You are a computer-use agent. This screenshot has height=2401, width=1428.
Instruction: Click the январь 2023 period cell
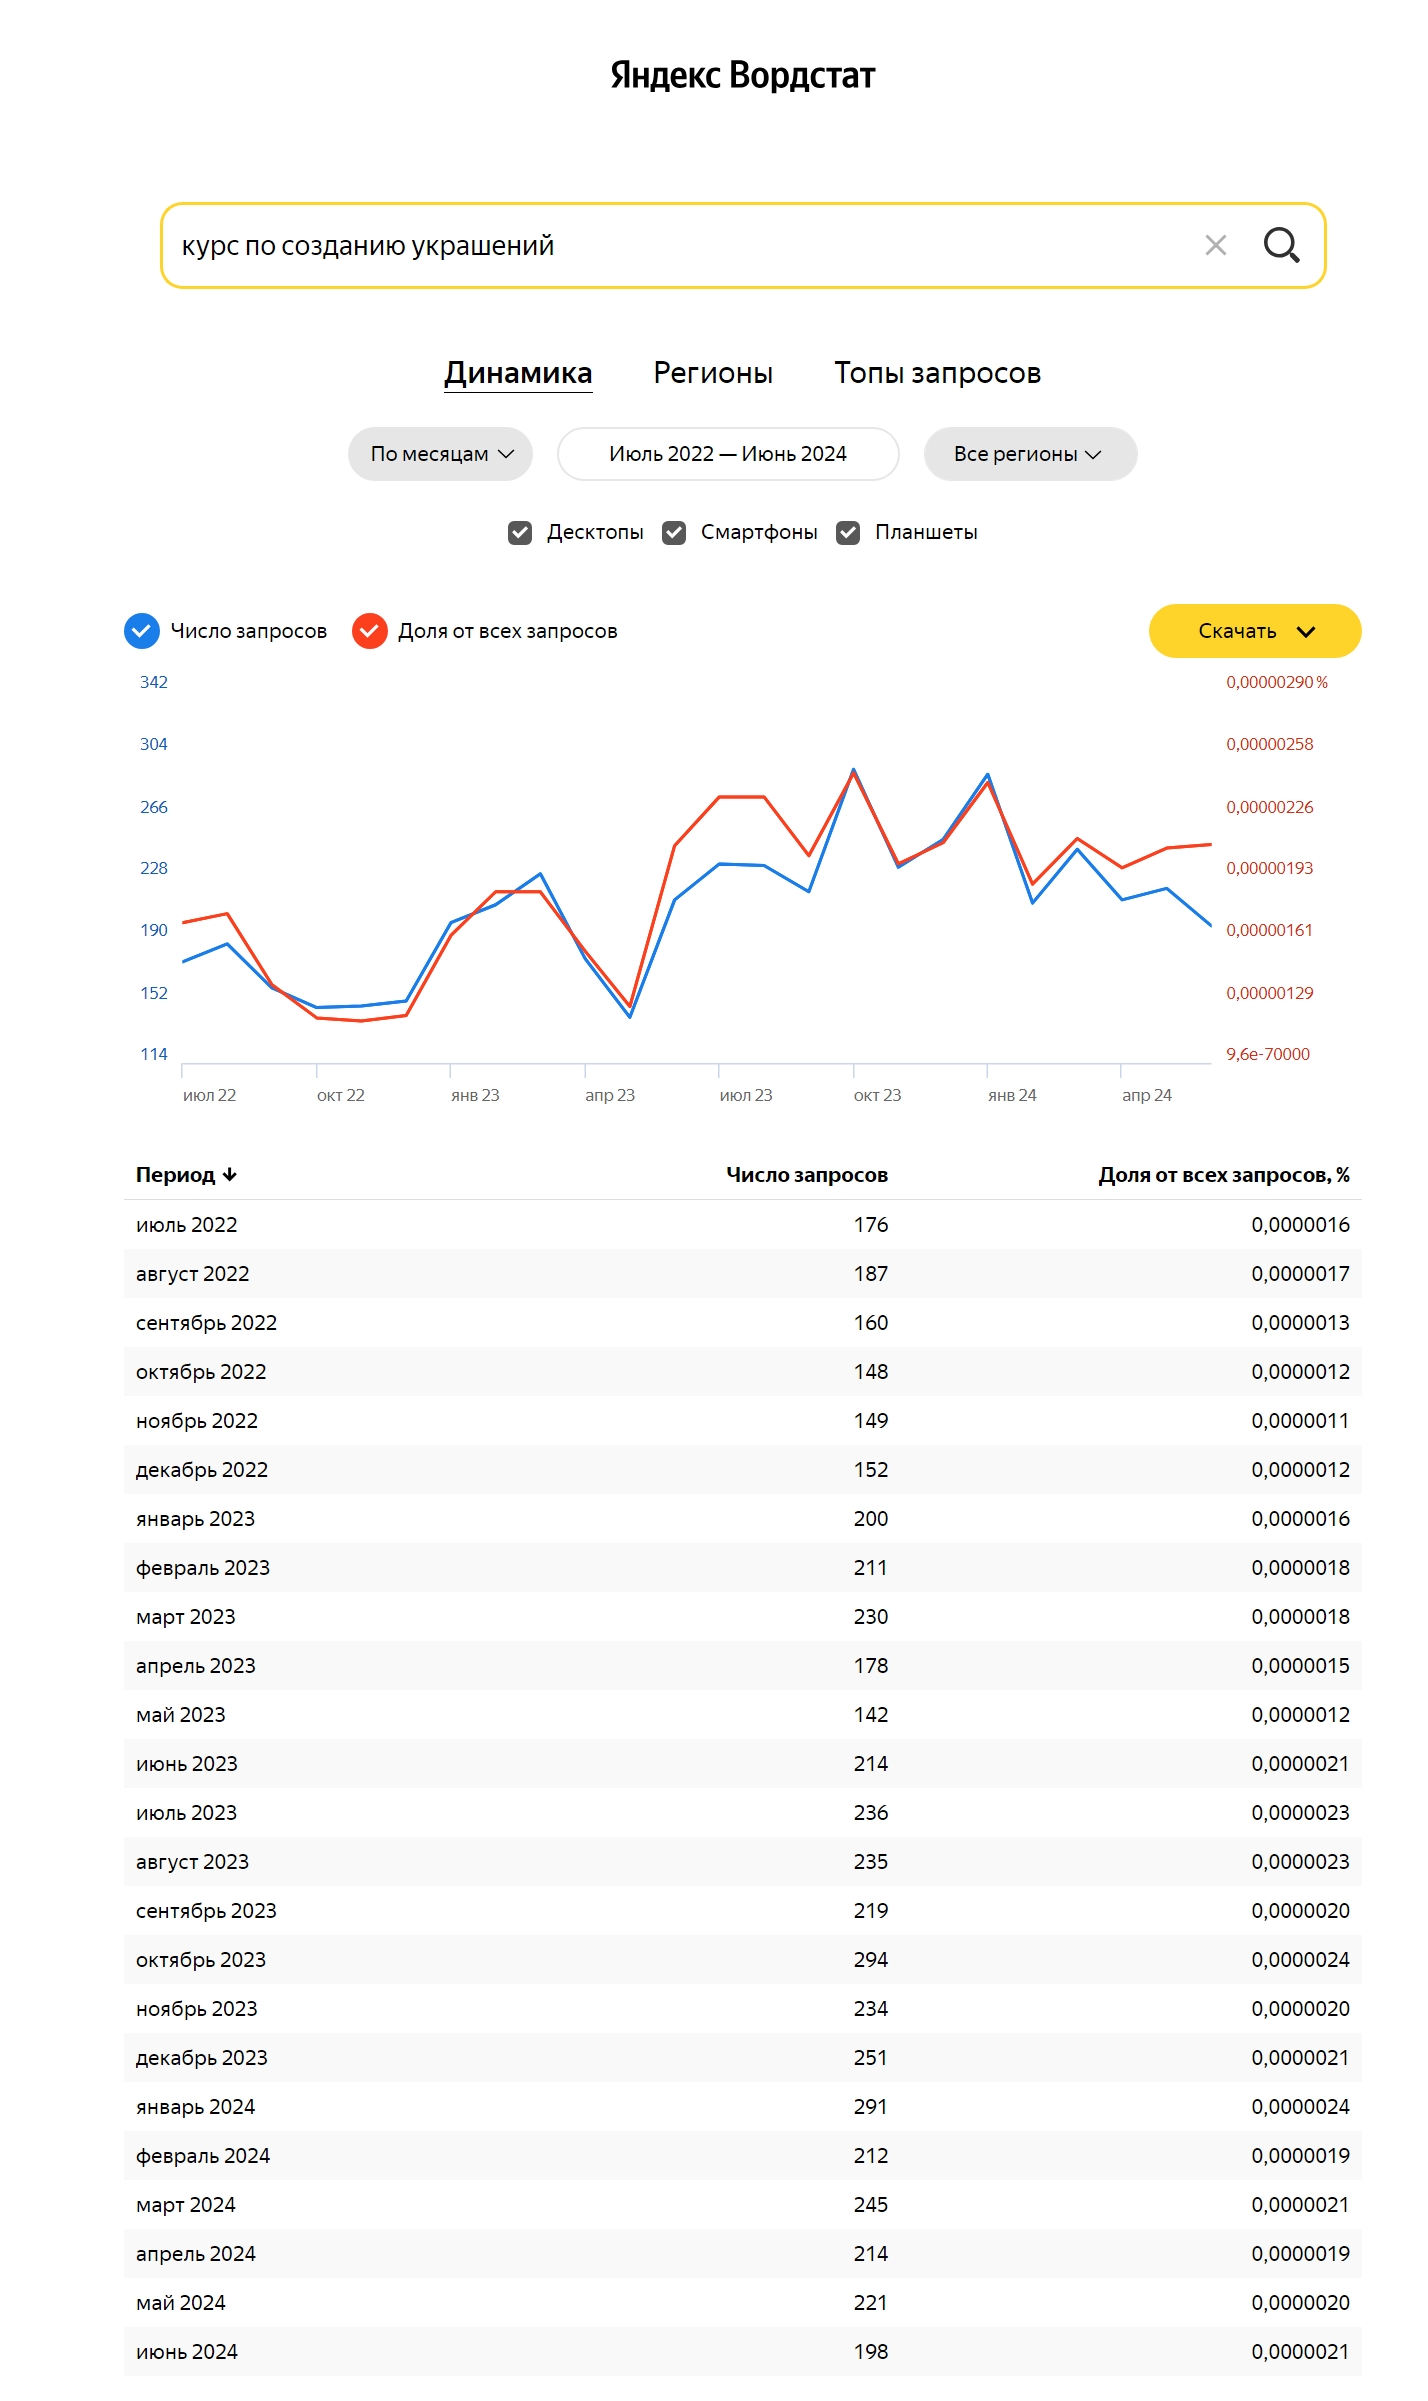(196, 1519)
